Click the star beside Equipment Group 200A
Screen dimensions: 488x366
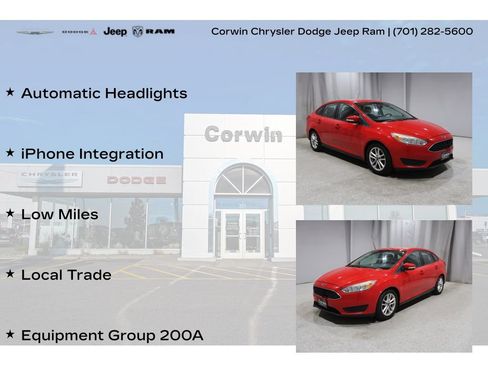10,334
